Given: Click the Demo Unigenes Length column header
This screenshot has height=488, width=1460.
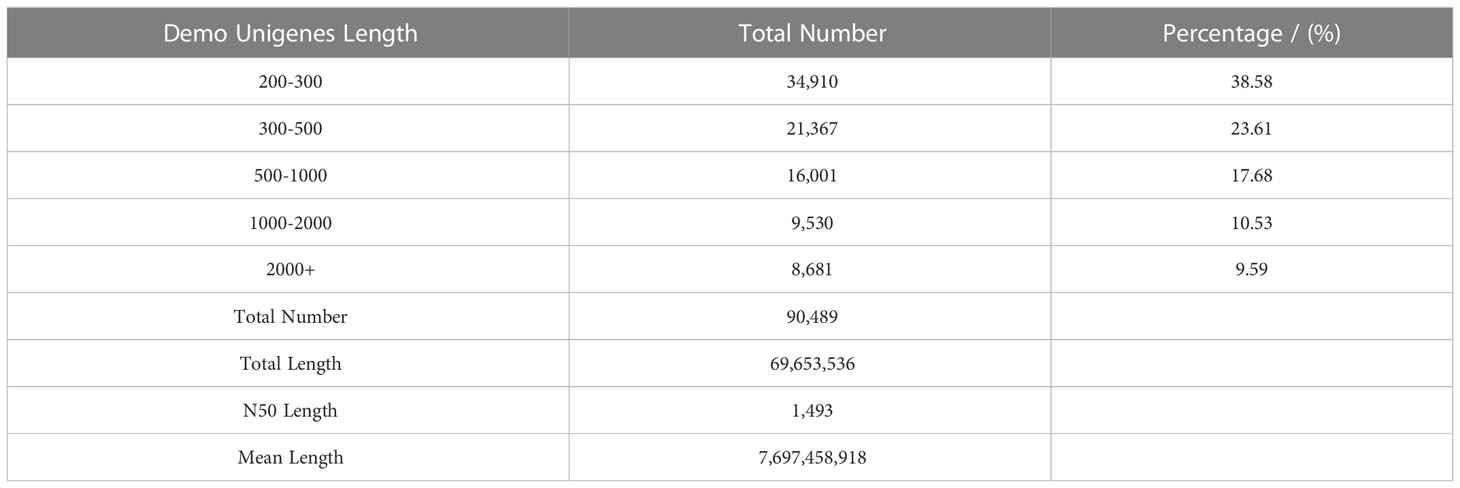Looking at the screenshot, I should (x=290, y=33).
